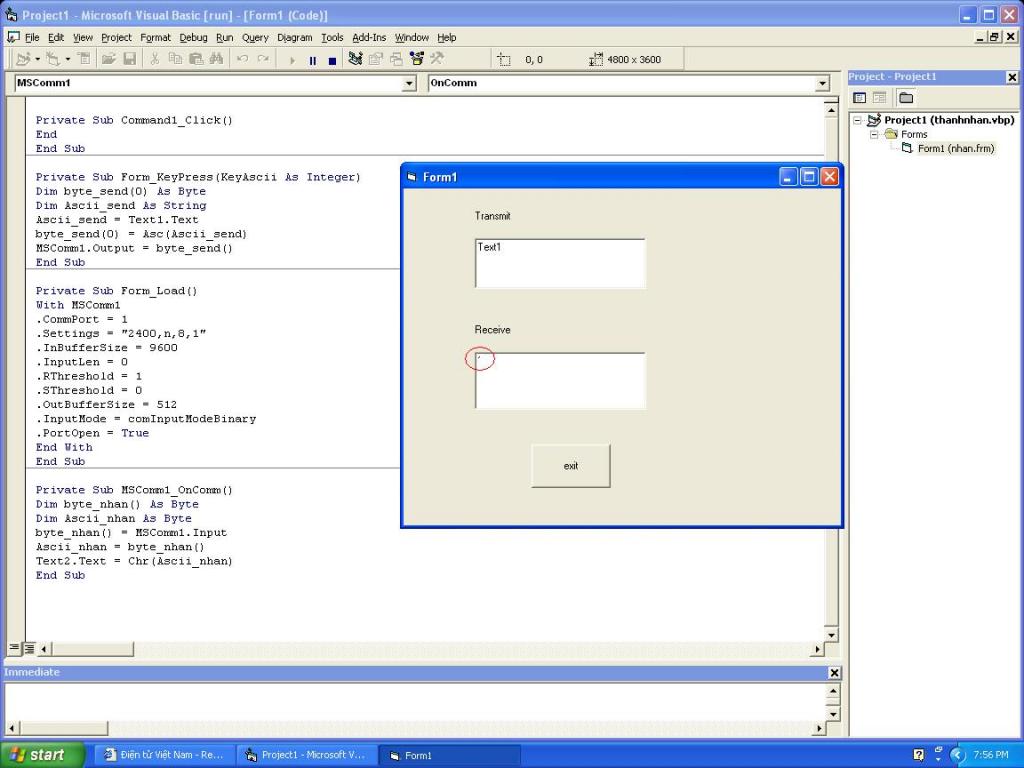Open the Add-Ins menu

coord(369,37)
